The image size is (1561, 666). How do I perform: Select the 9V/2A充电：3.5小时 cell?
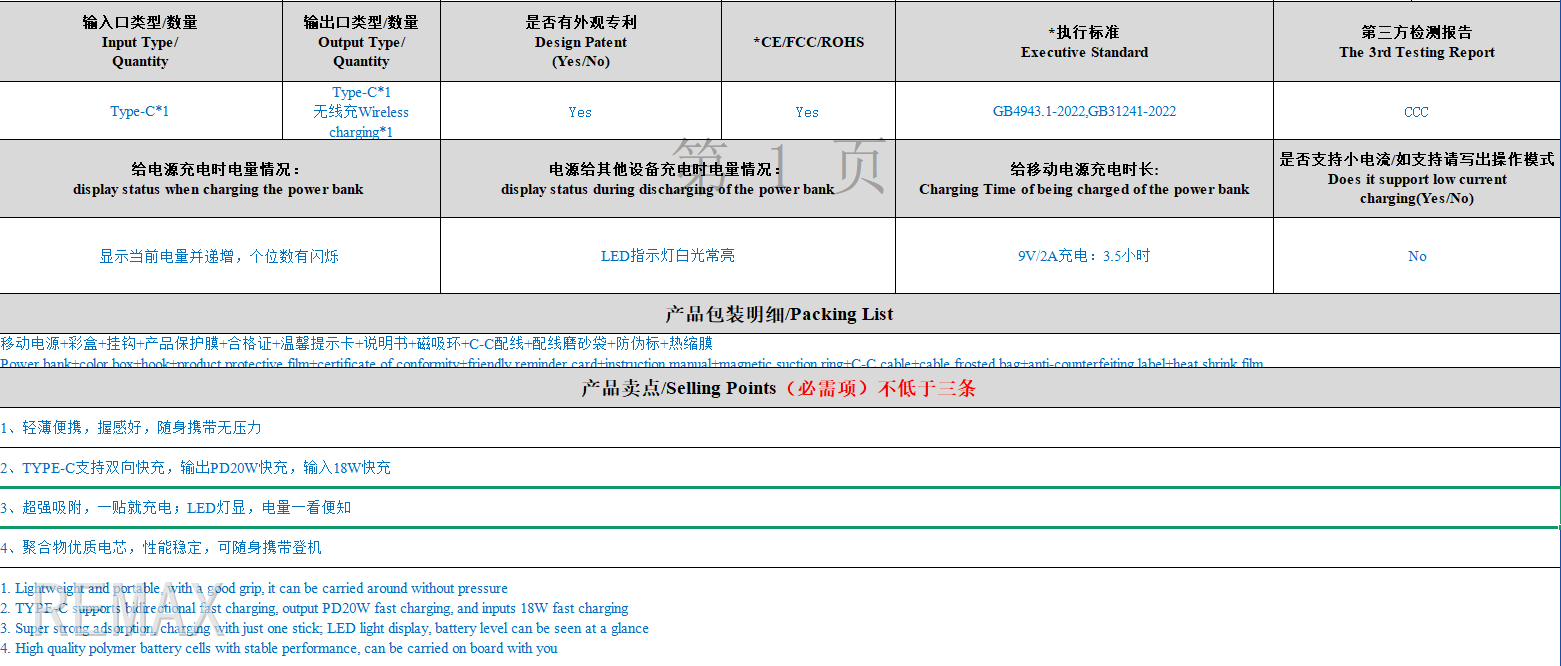coord(1084,256)
